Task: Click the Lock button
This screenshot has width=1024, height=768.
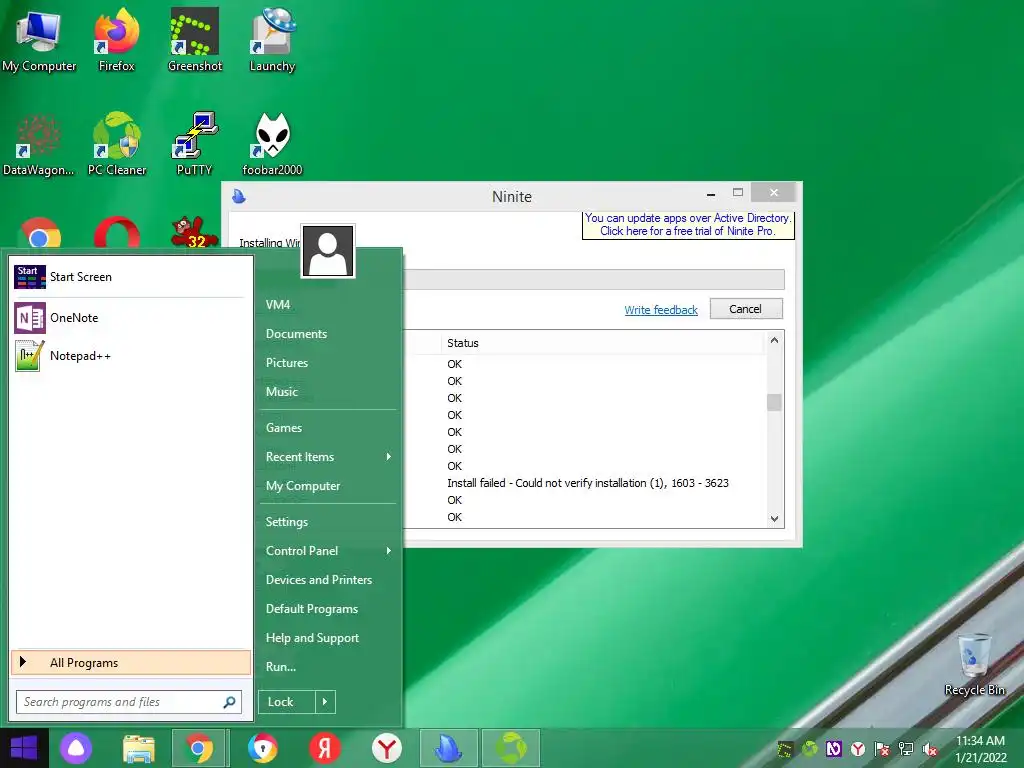Action: coord(287,702)
